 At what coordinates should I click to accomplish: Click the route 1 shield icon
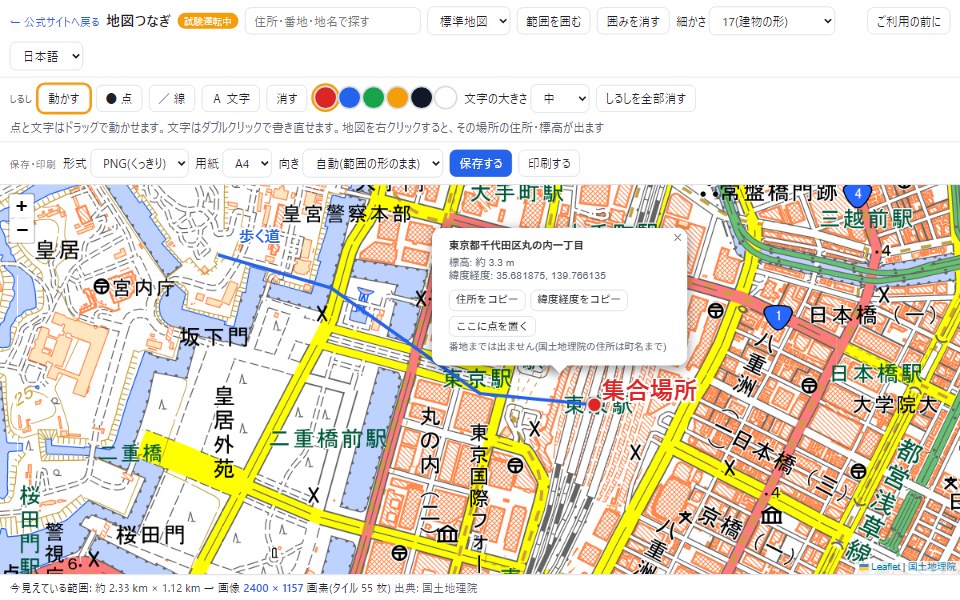[x=778, y=317]
